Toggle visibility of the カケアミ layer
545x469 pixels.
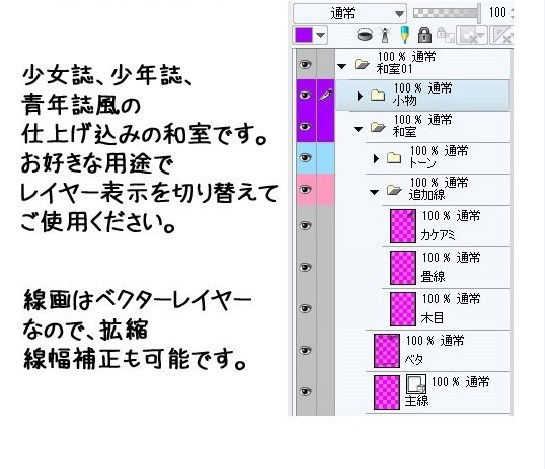pyautogui.click(x=305, y=226)
